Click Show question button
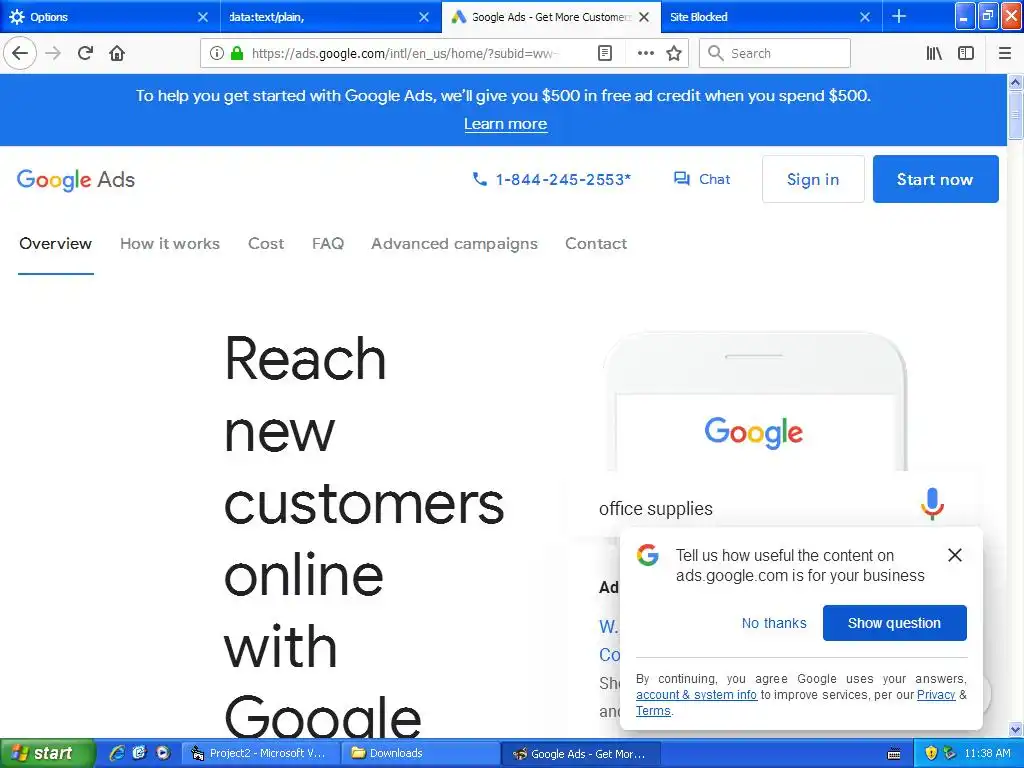The height and width of the screenshot is (768, 1024). click(894, 623)
